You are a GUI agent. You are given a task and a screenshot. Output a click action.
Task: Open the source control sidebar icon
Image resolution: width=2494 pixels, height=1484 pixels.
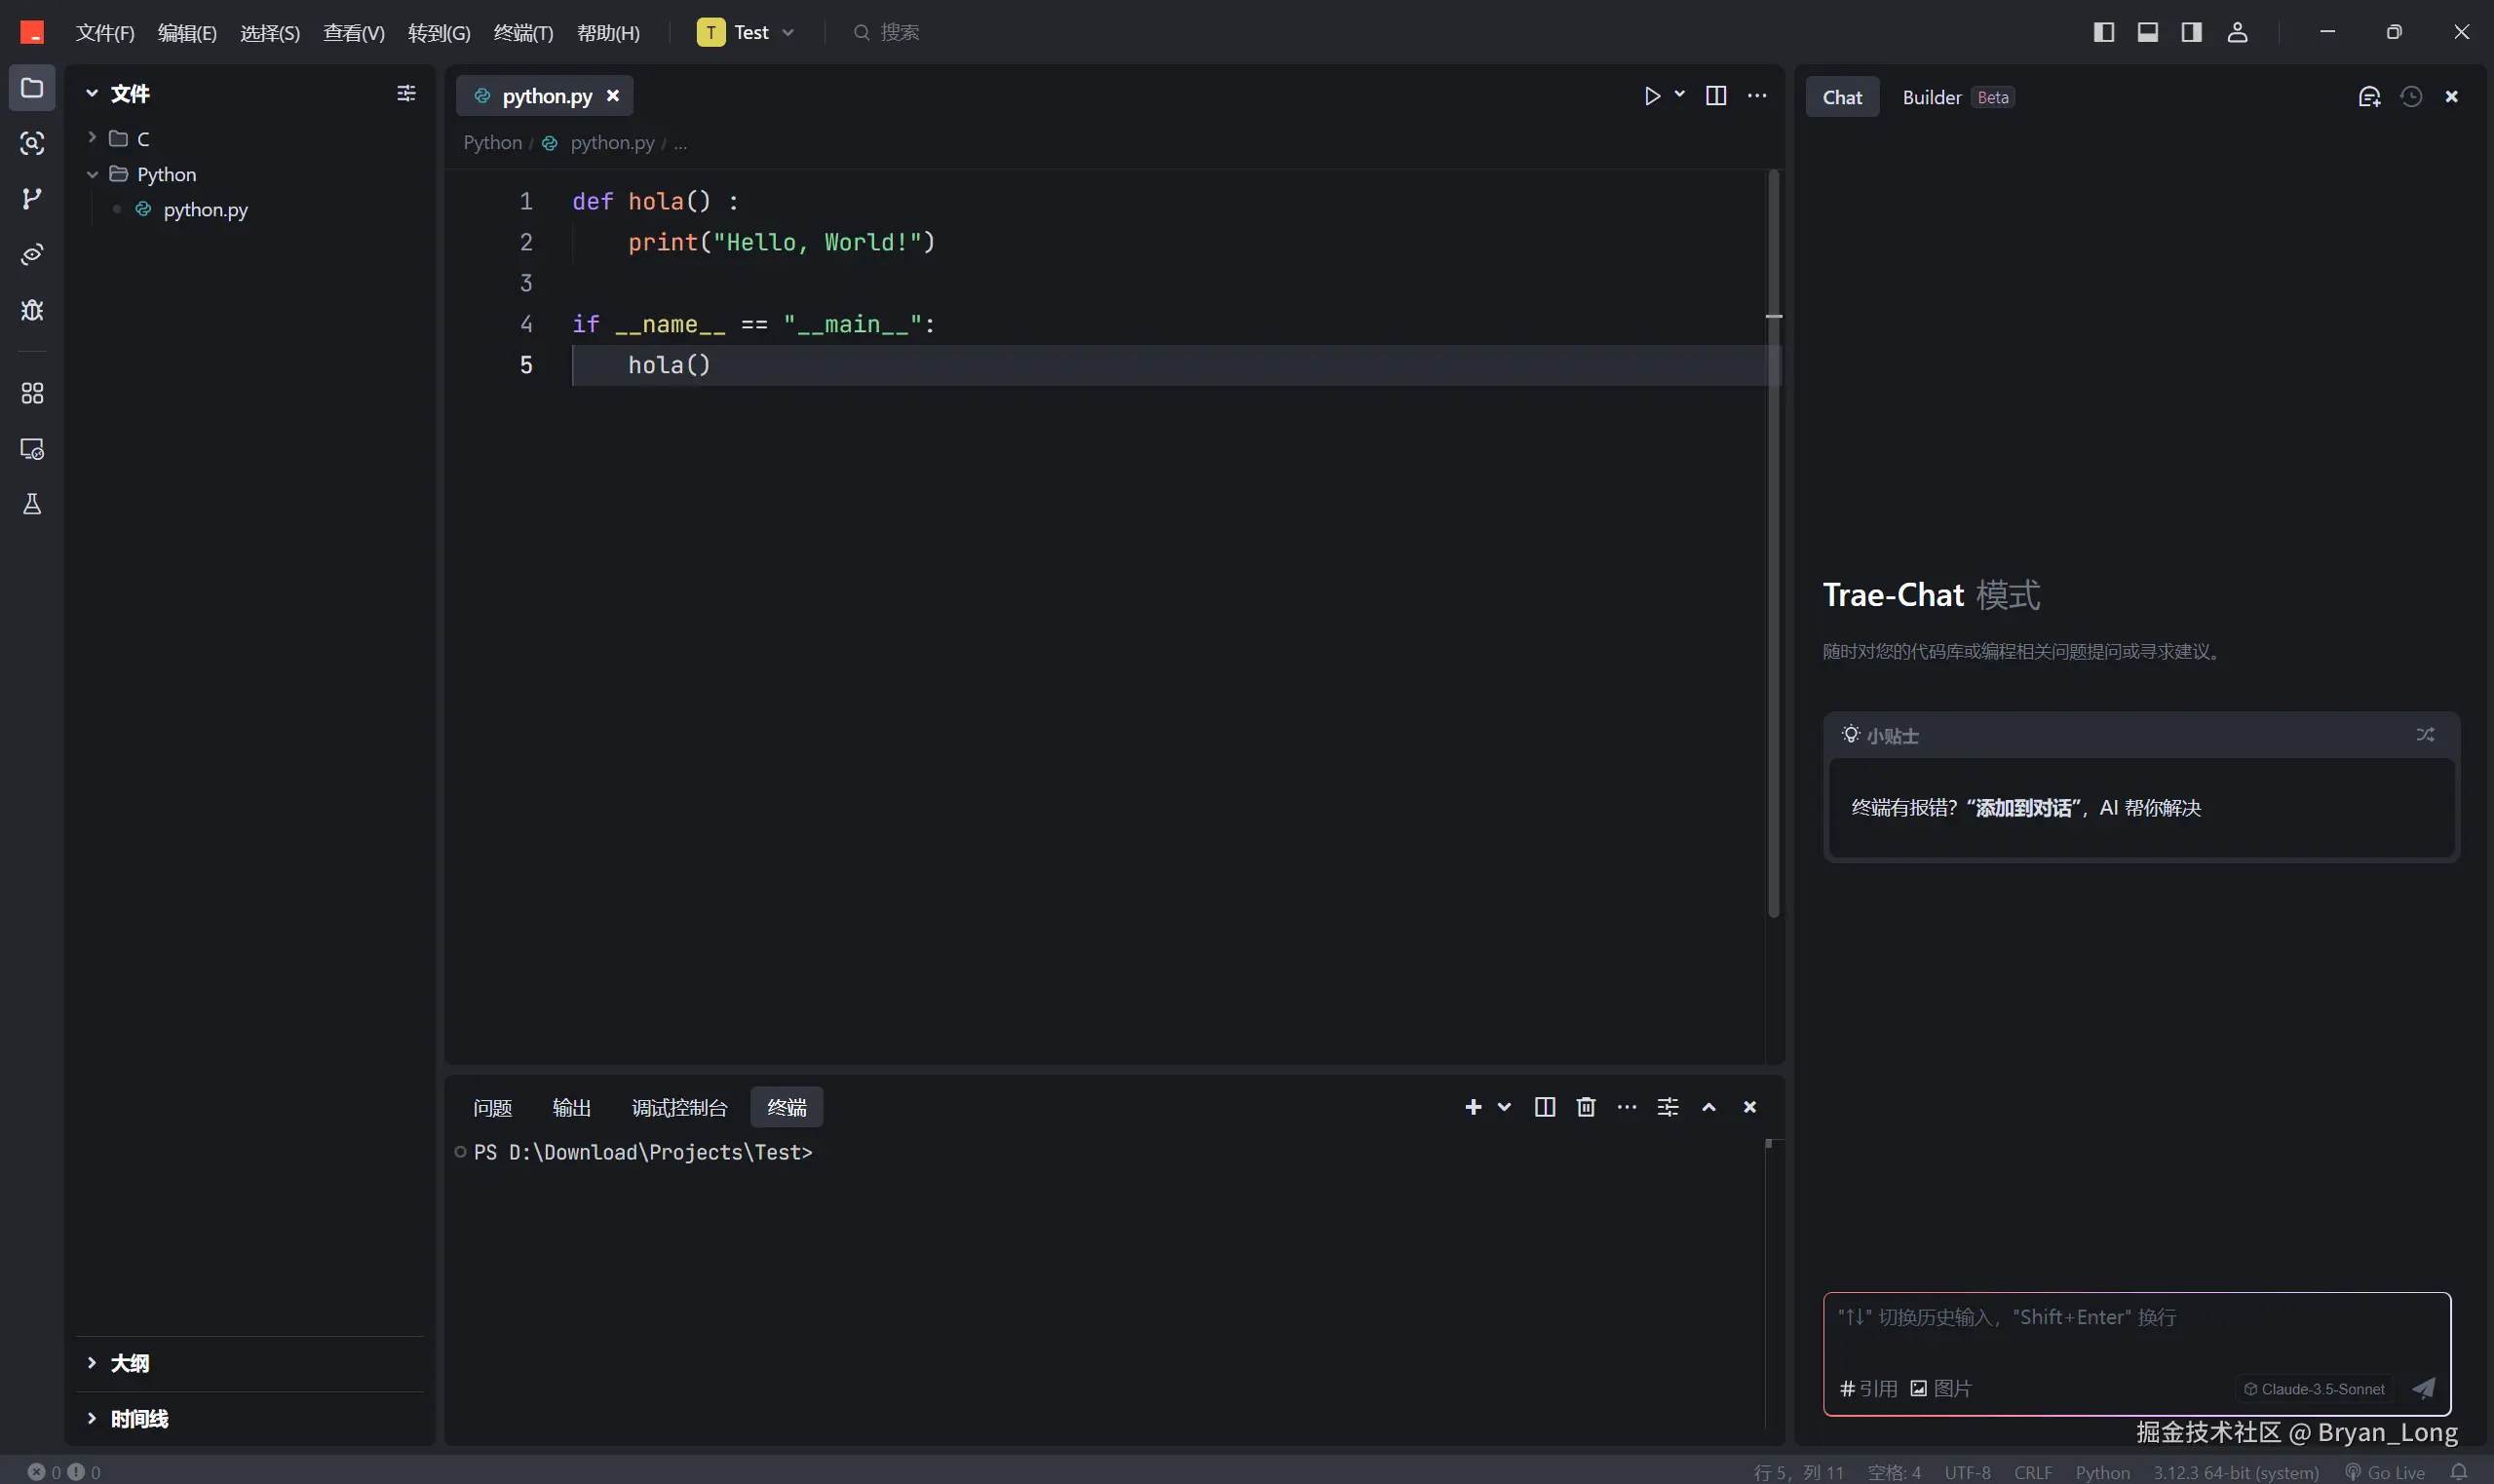(x=32, y=198)
